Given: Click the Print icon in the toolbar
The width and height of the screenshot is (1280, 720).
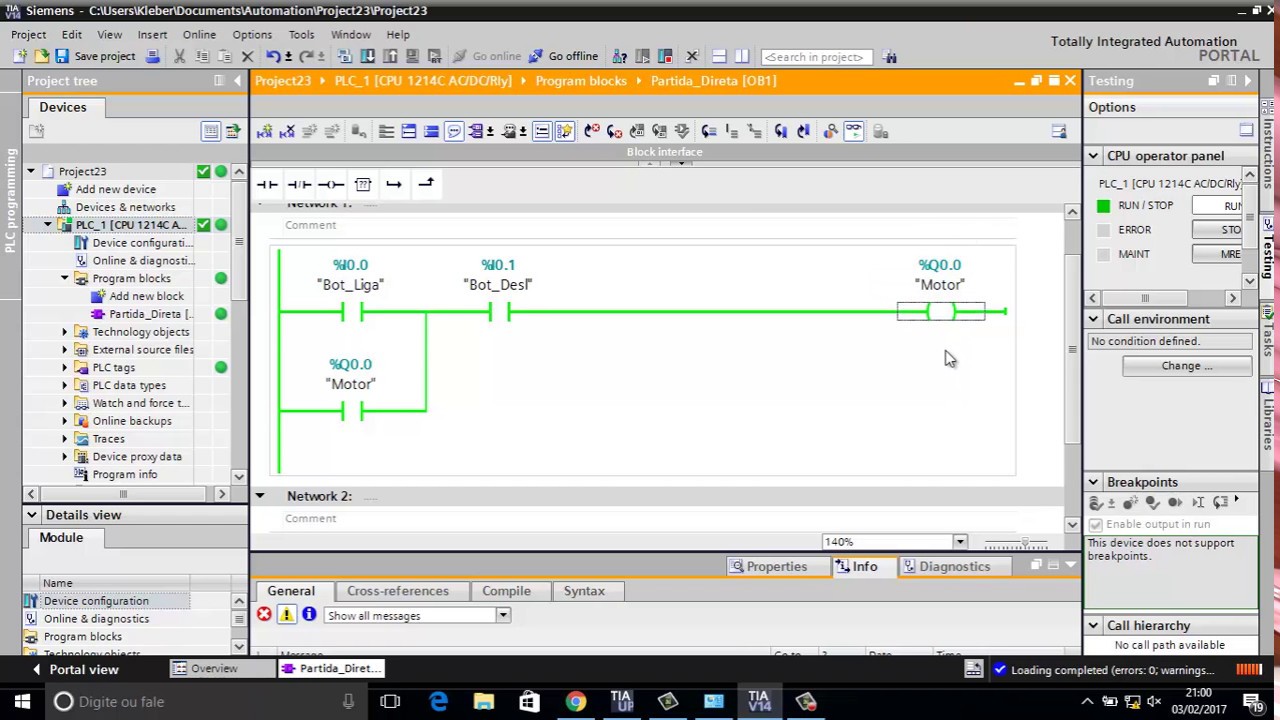Looking at the screenshot, I should click(152, 57).
